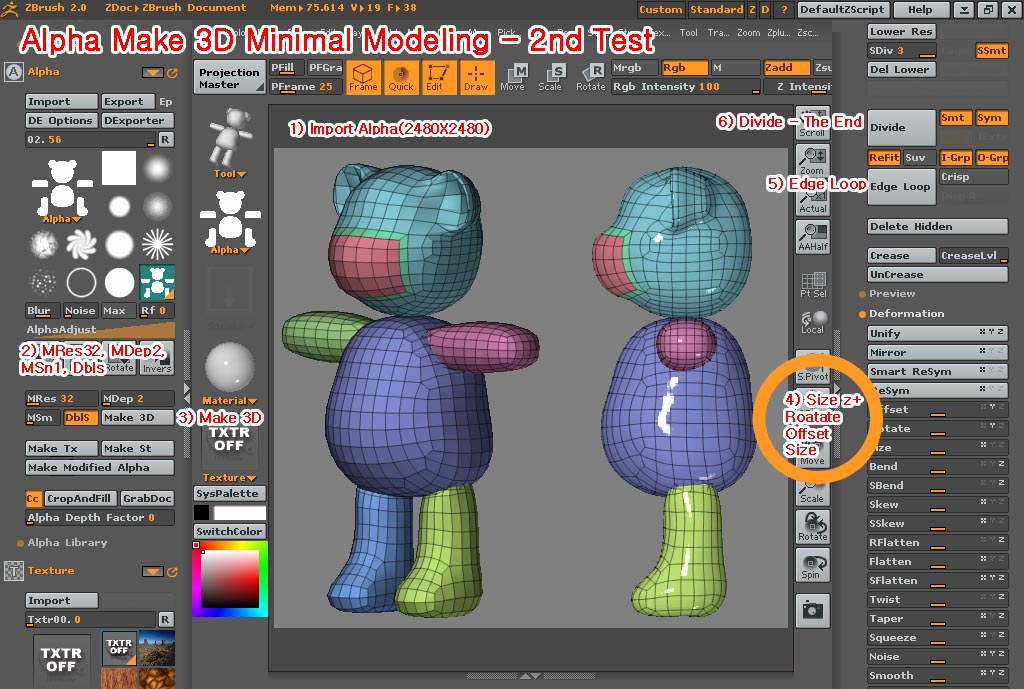Select the starburst alpha thumbnail

click(x=157, y=244)
